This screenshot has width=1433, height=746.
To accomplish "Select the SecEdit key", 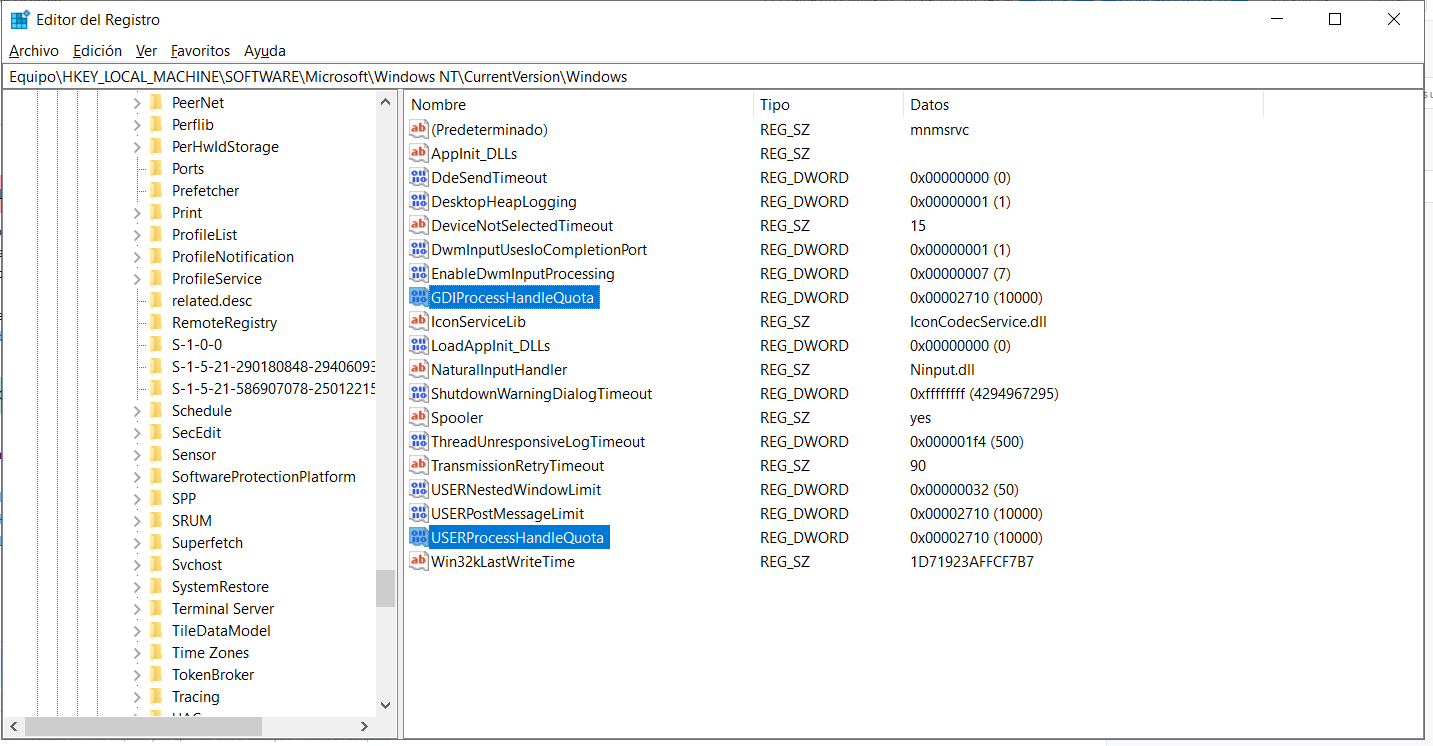I will coord(196,432).
